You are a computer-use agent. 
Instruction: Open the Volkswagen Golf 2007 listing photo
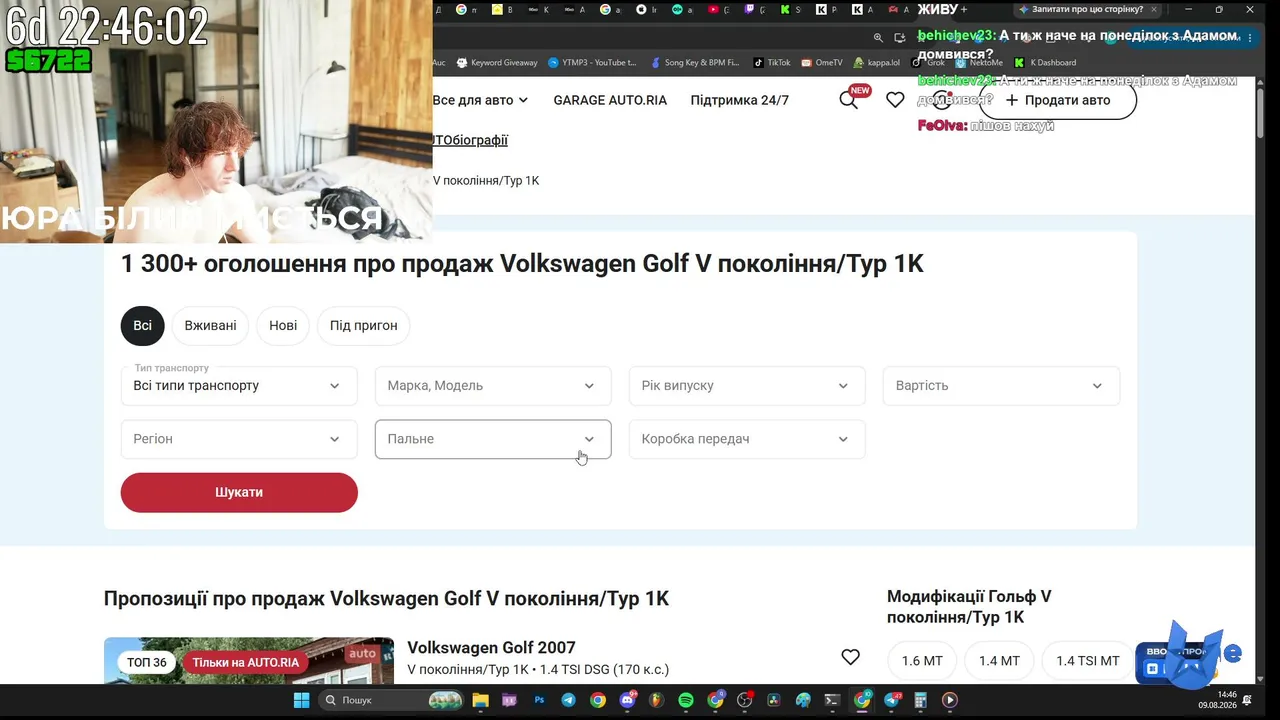[249, 661]
